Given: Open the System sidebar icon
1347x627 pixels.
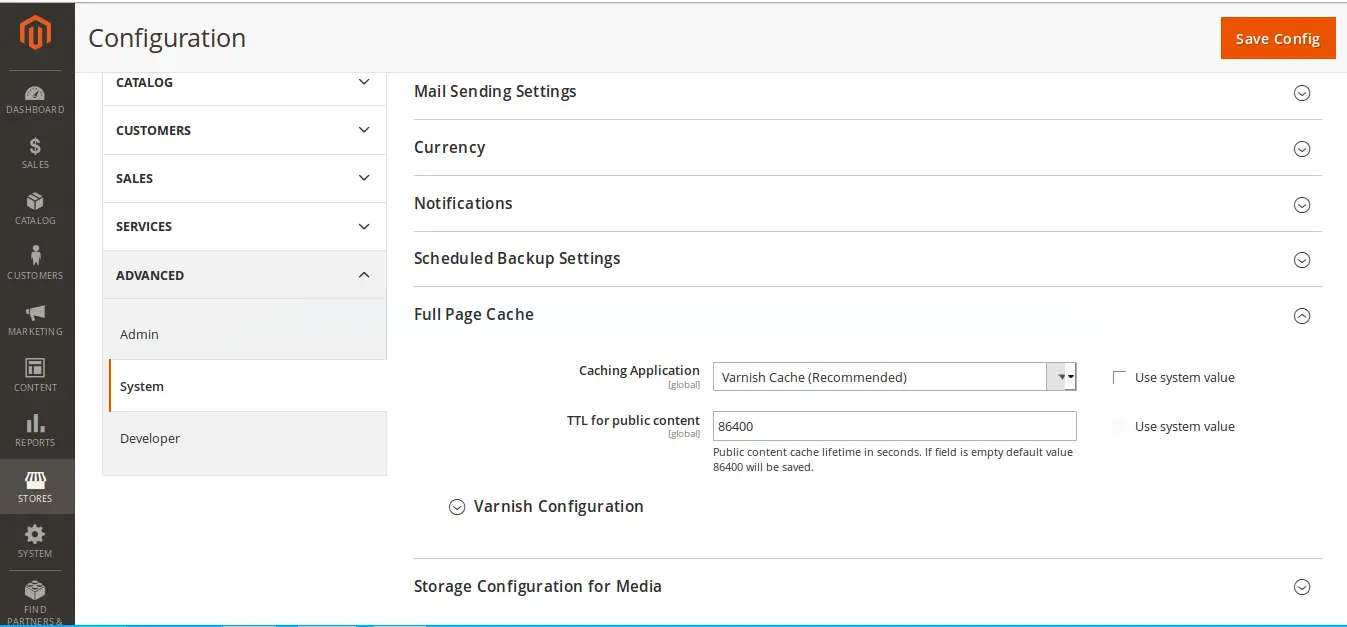Looking at the screenshot, I should (35, 541).
